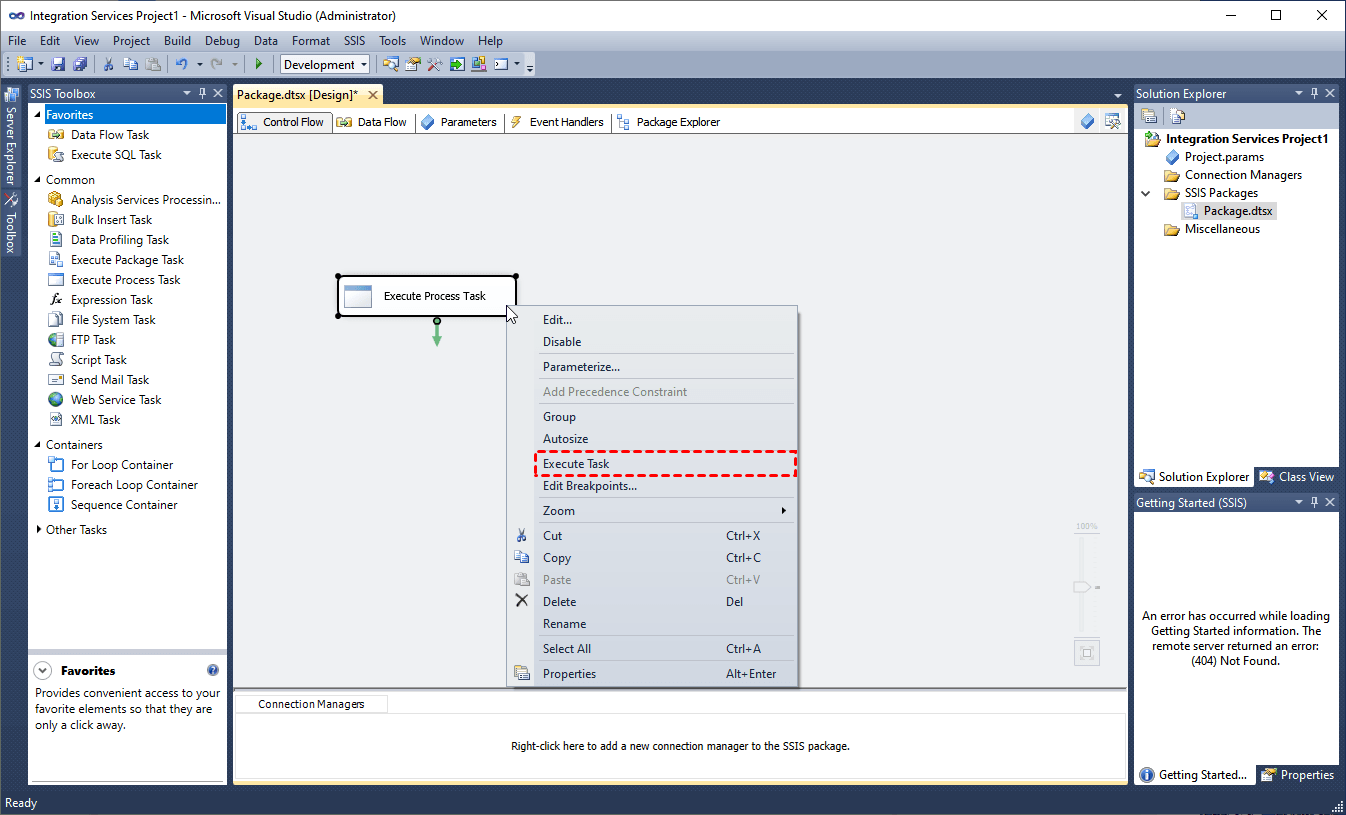Image resolution: width=1346 pixels, height=815 pixels.
Task: Undo the last action via toolbar arrow
Action: point(181,64)
